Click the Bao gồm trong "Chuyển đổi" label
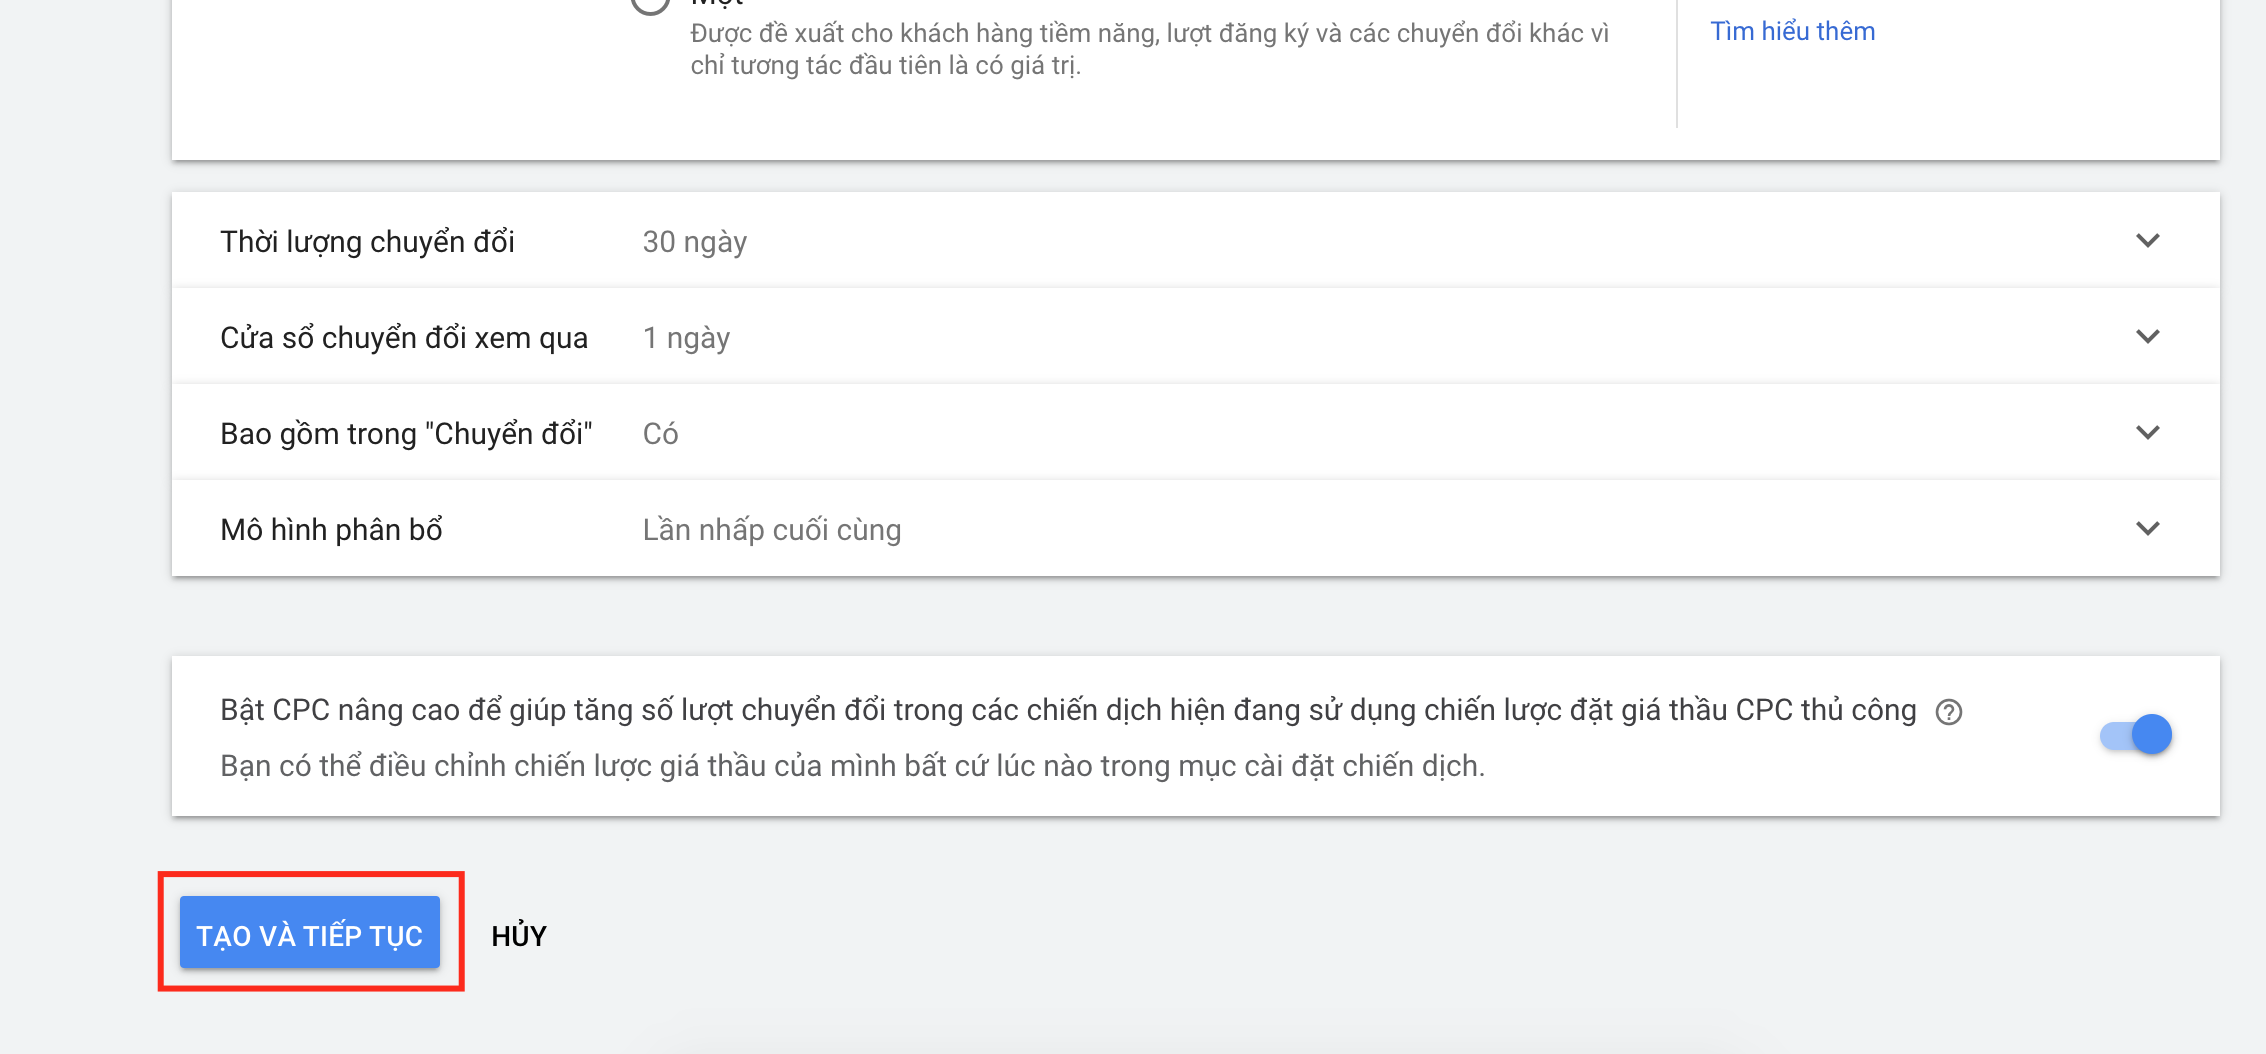 tap(405, 434)
